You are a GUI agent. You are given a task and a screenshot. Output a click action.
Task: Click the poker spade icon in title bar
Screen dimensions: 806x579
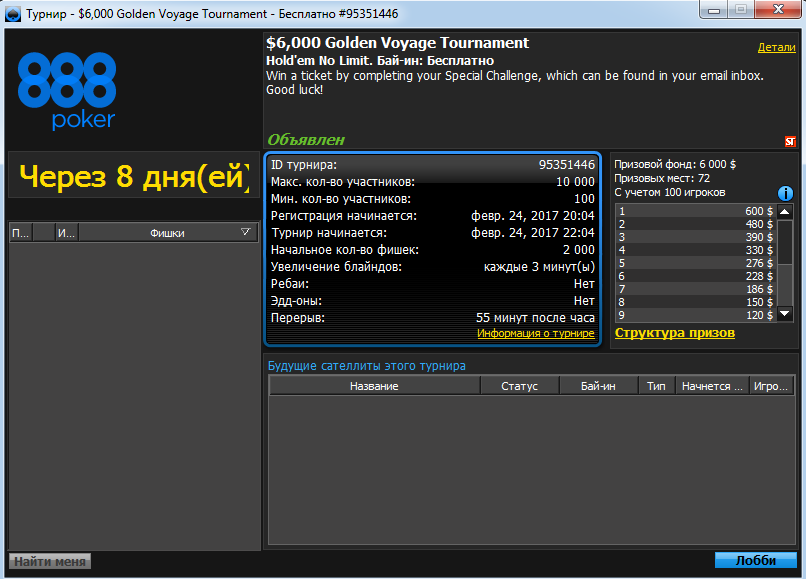tap(12, 14)
